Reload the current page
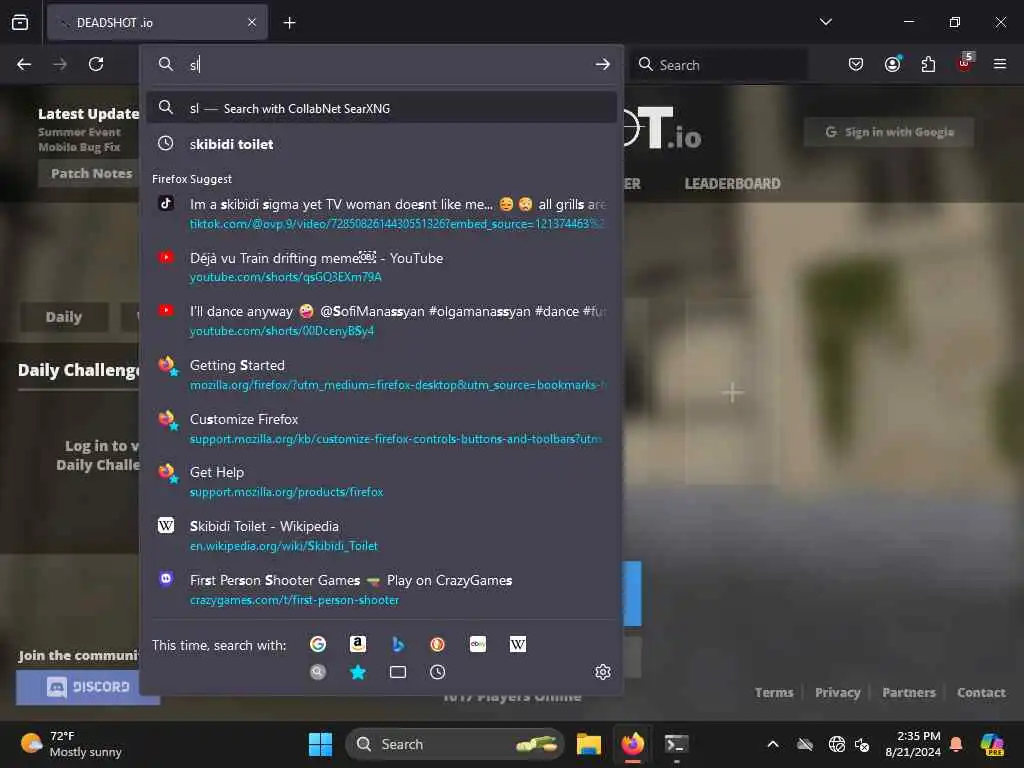The image size is (1024, 768). [x=96, y=64]
